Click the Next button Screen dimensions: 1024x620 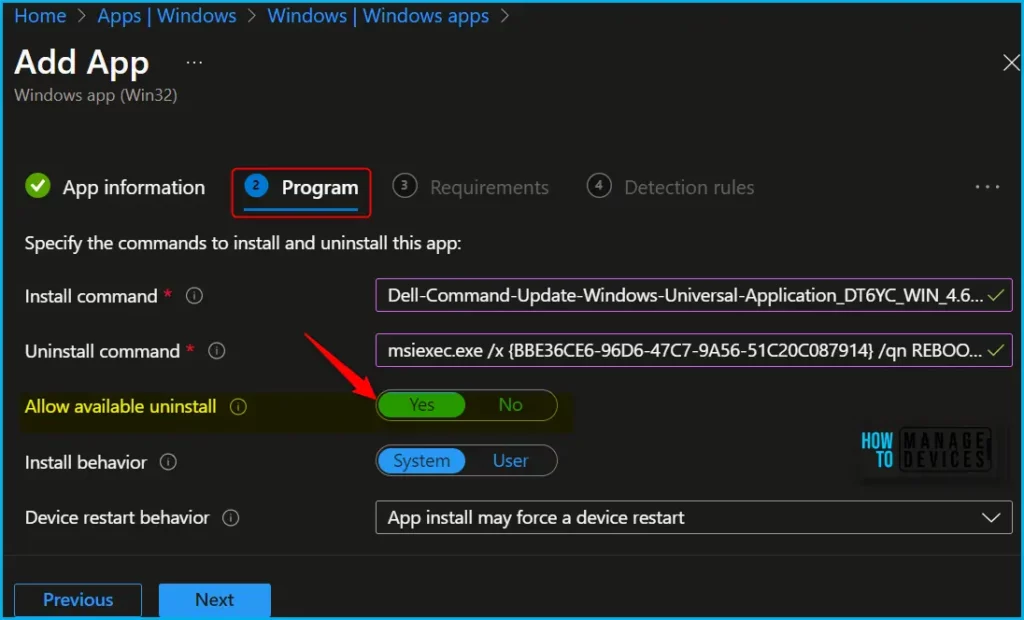click(x=214, y=600)
